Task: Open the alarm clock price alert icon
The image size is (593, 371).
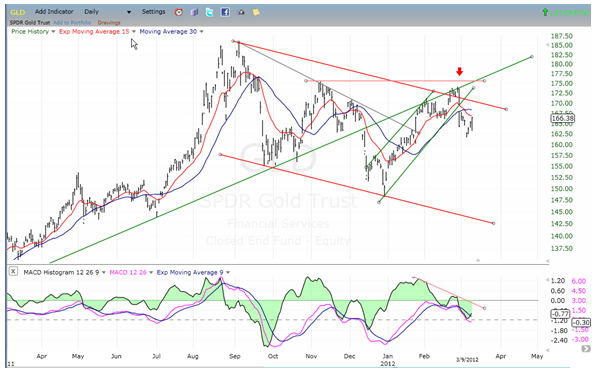Action: 179,12
